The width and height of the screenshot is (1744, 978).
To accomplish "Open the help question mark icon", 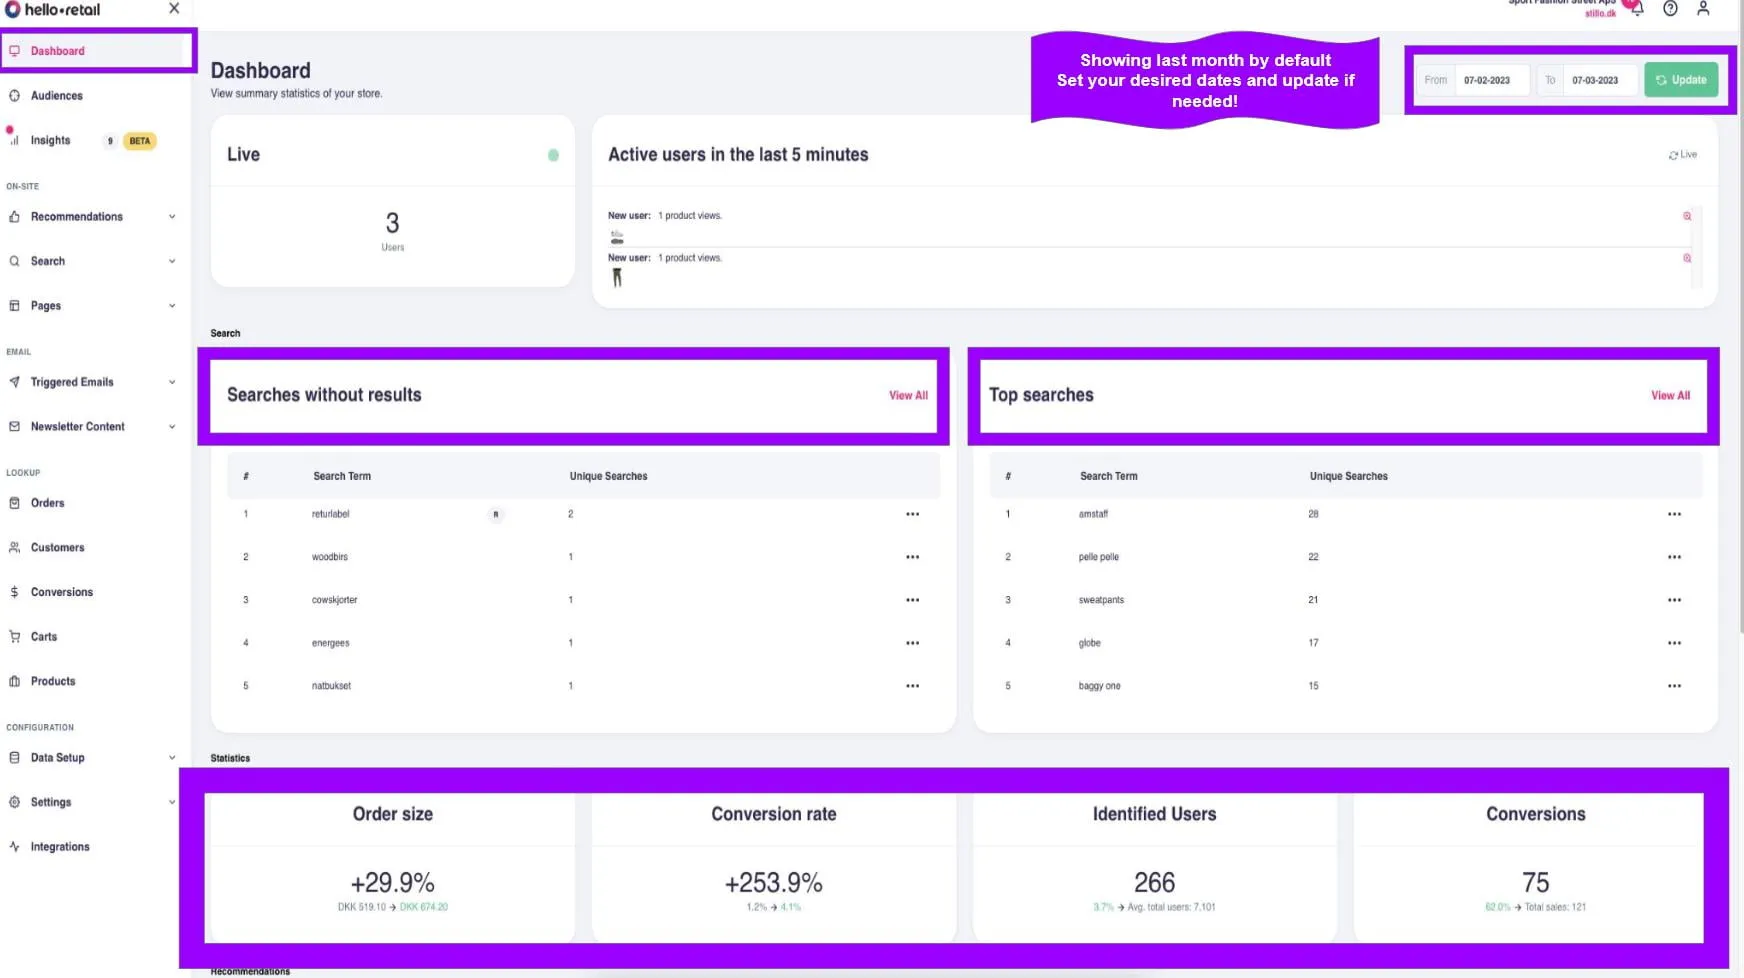I will (x=1670, y=9).
